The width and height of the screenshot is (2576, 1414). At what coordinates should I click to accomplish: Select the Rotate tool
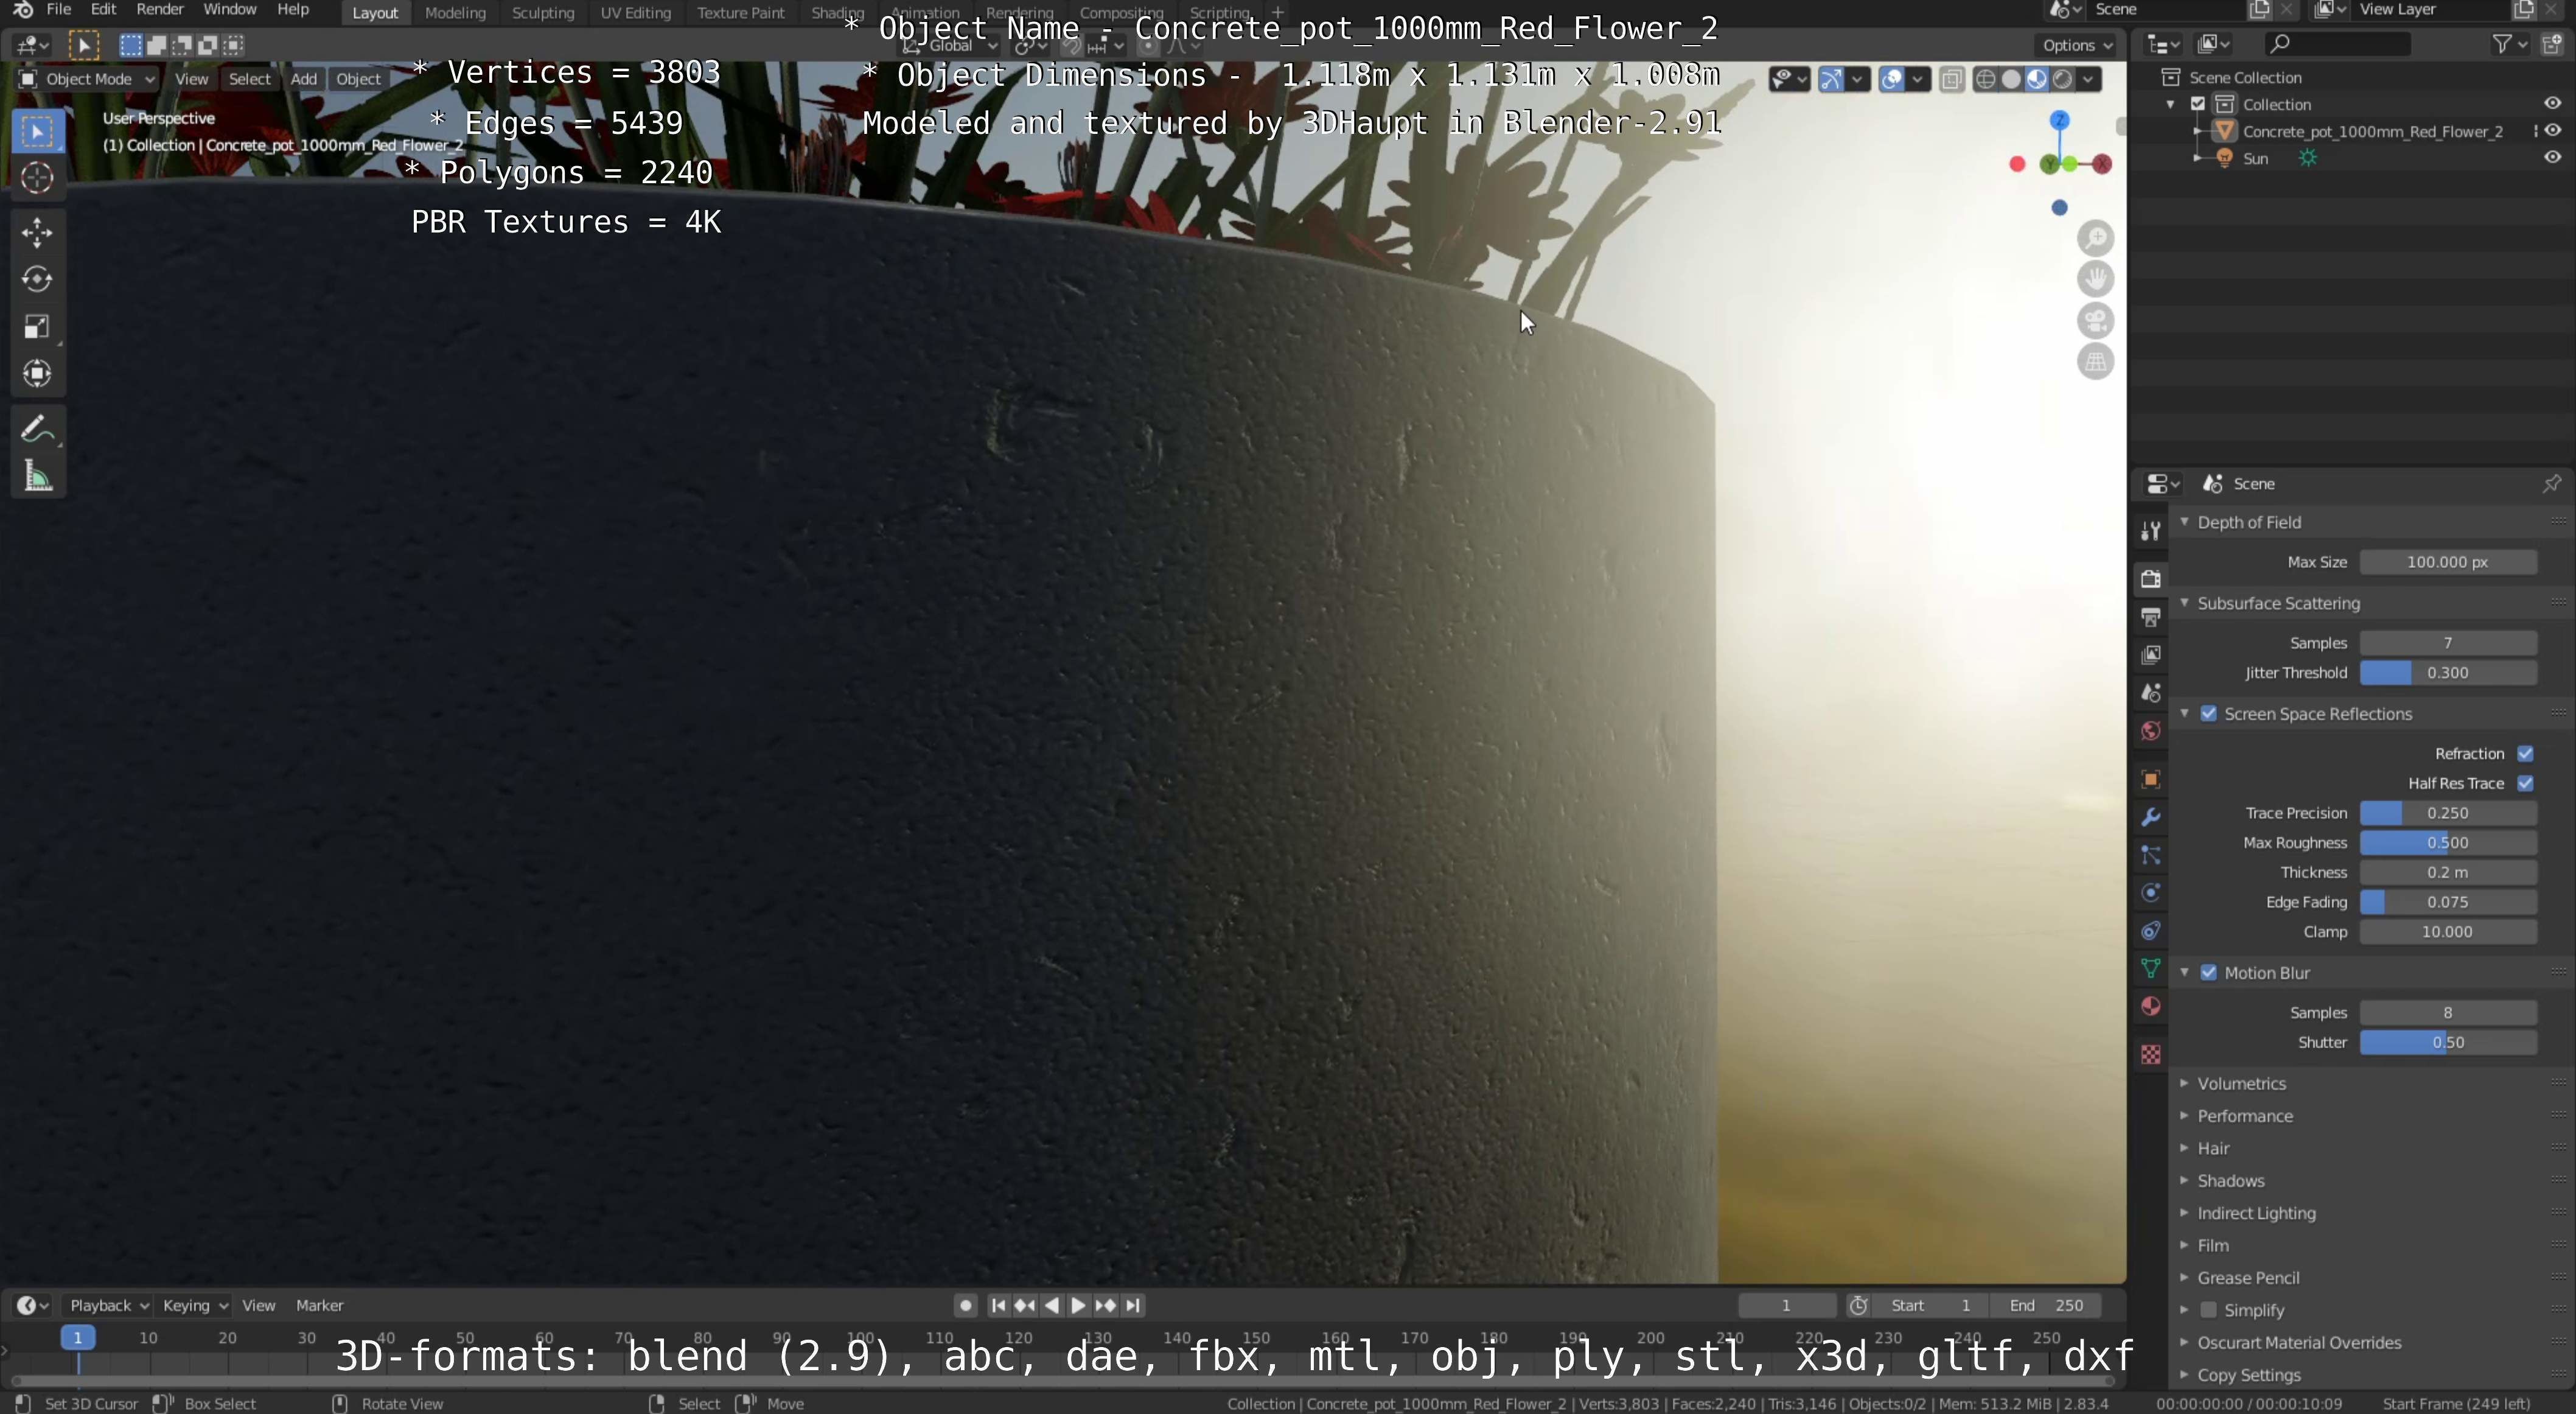[x=37, y=279]
